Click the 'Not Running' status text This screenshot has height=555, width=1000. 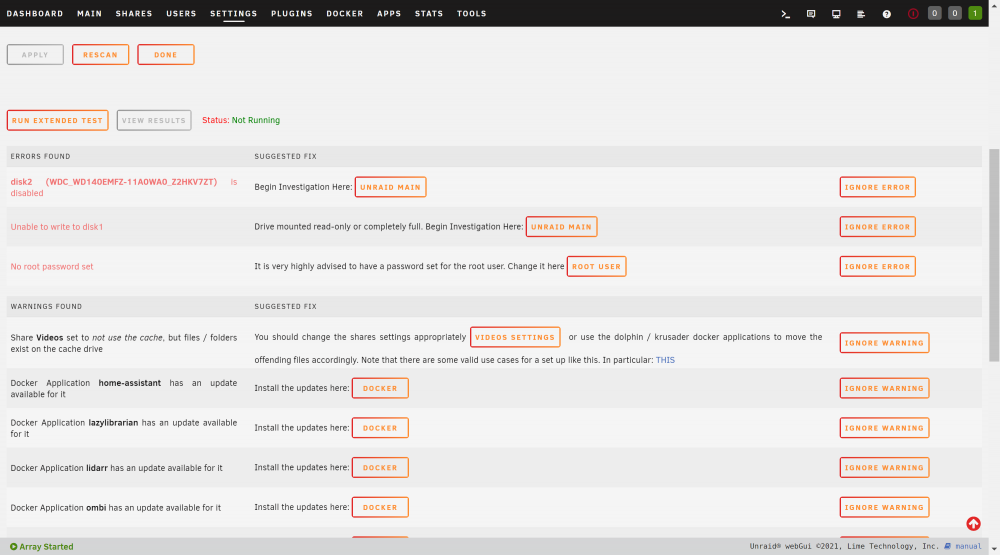click(256, 120)
